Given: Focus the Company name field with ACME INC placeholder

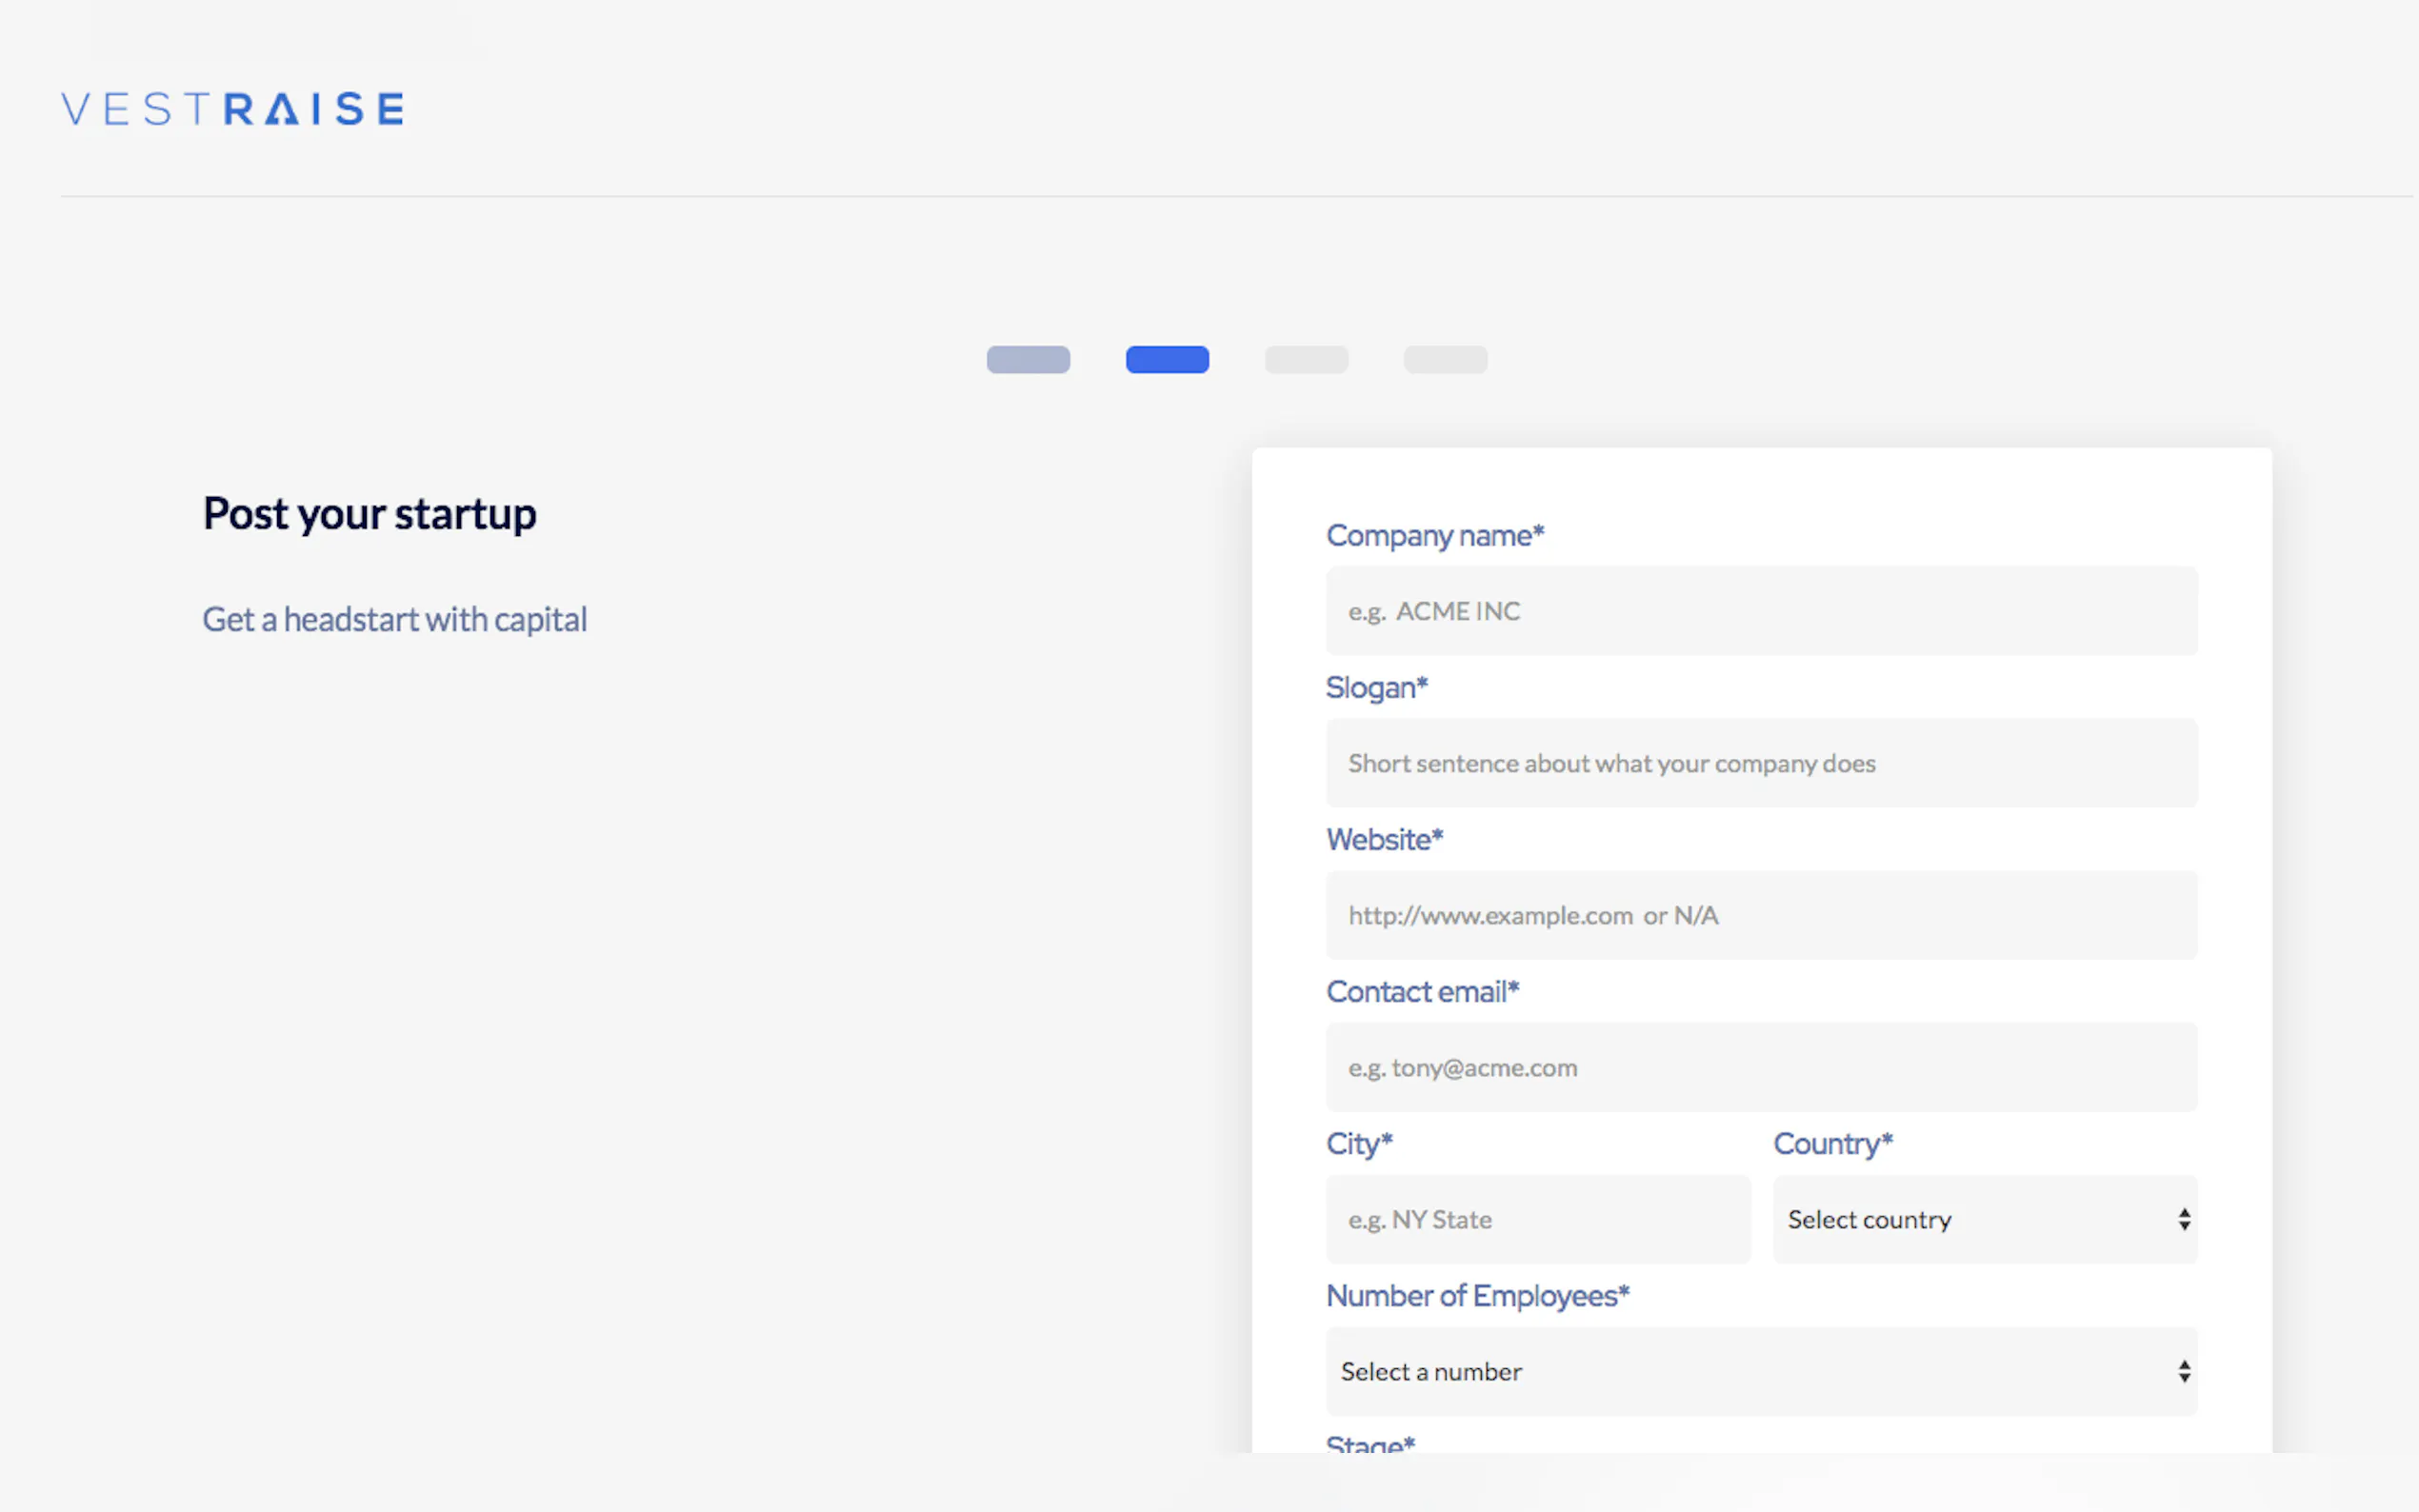Looking at the screenshot, I should pyautogui.click(x=1761, y=611).
